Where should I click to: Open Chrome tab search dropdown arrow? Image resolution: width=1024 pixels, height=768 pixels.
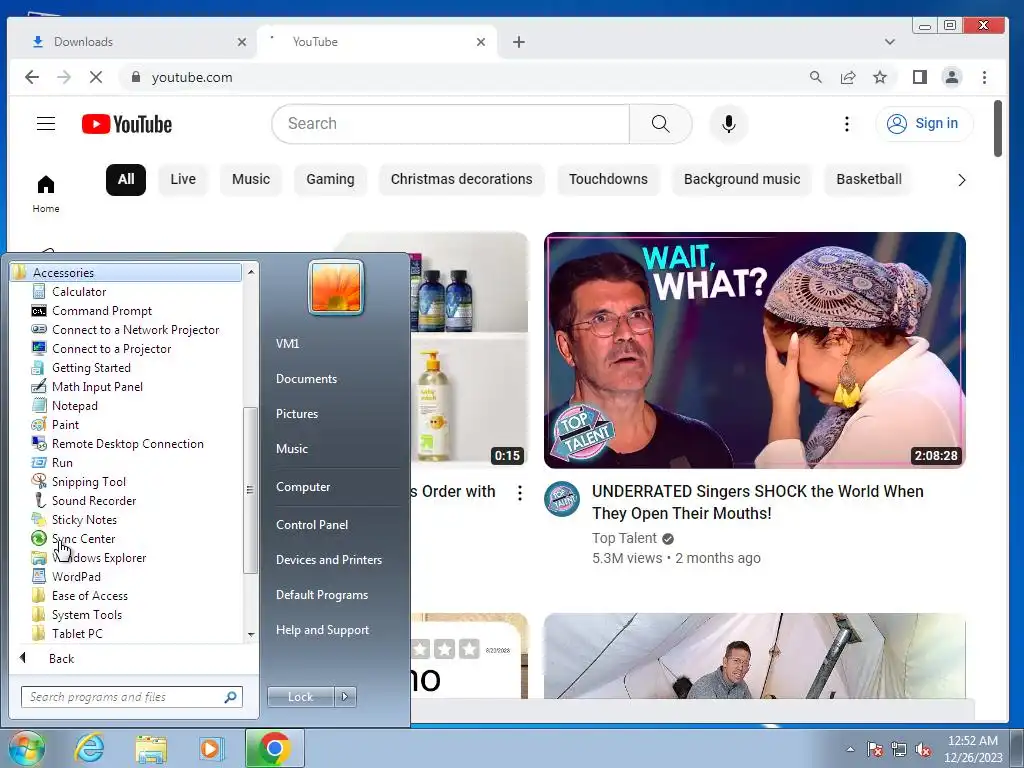tap(889, 42)
